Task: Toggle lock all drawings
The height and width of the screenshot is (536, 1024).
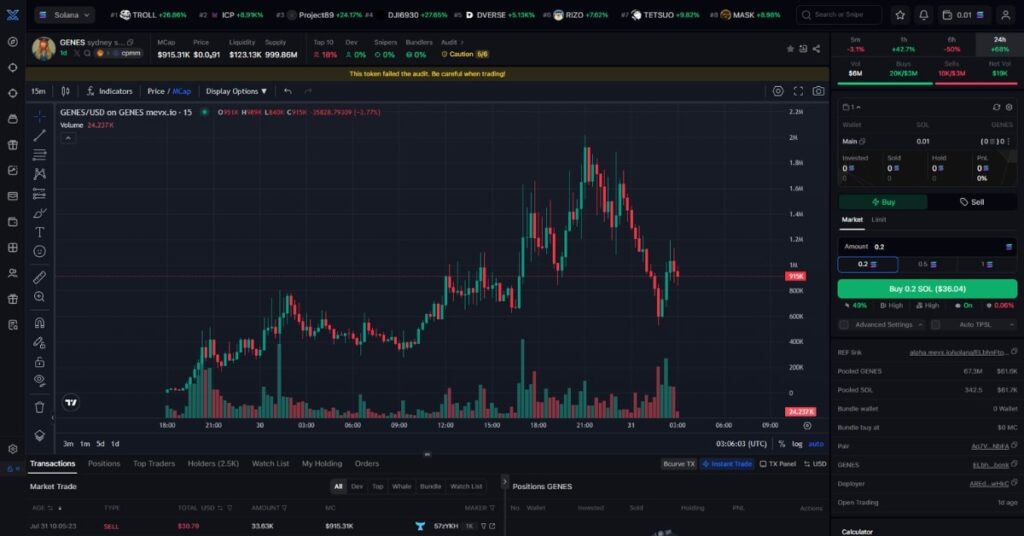Action: click(x=40, y=362)
